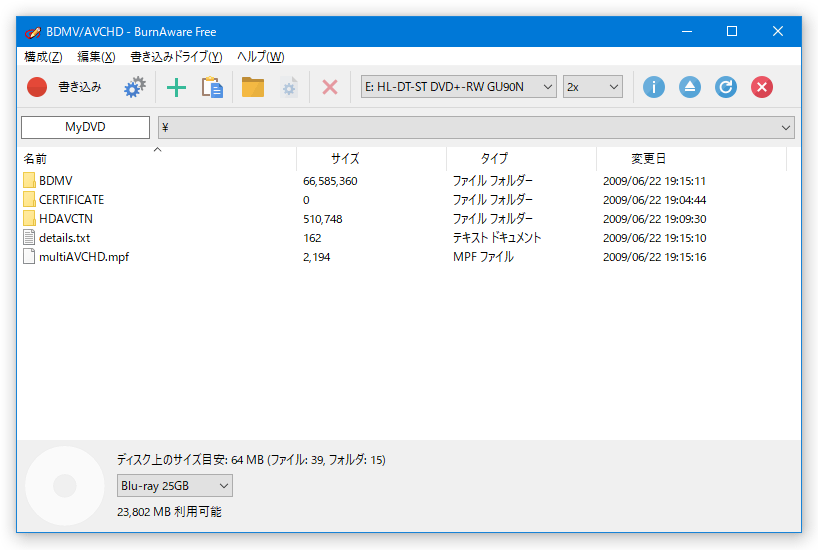Click size value 510,748
Screen dimensions: 818x550
click(322, 219)
